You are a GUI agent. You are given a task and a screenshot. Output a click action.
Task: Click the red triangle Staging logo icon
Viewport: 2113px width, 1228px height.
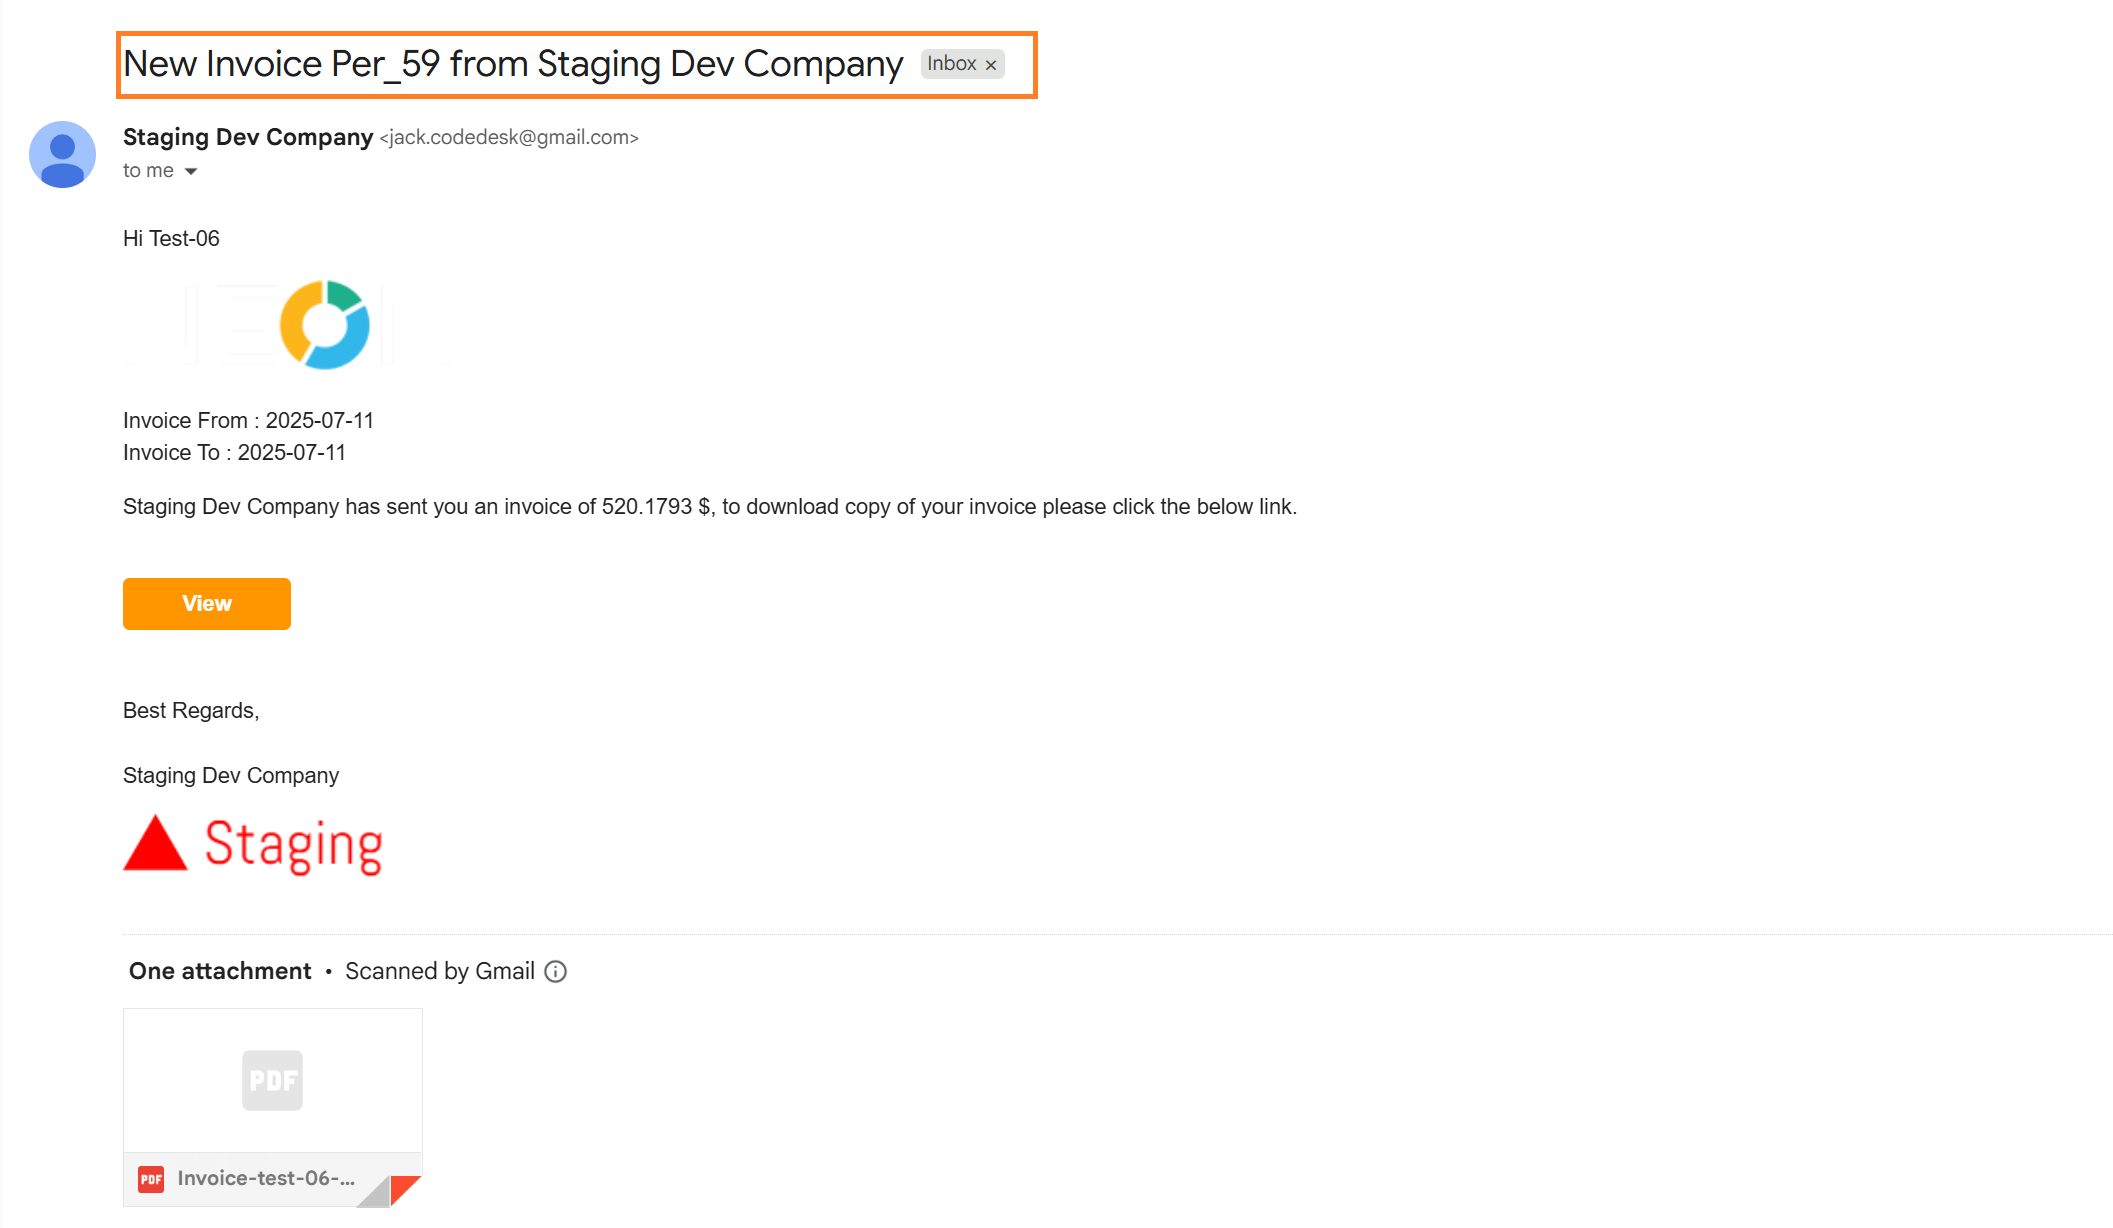(x=155, y=843)
